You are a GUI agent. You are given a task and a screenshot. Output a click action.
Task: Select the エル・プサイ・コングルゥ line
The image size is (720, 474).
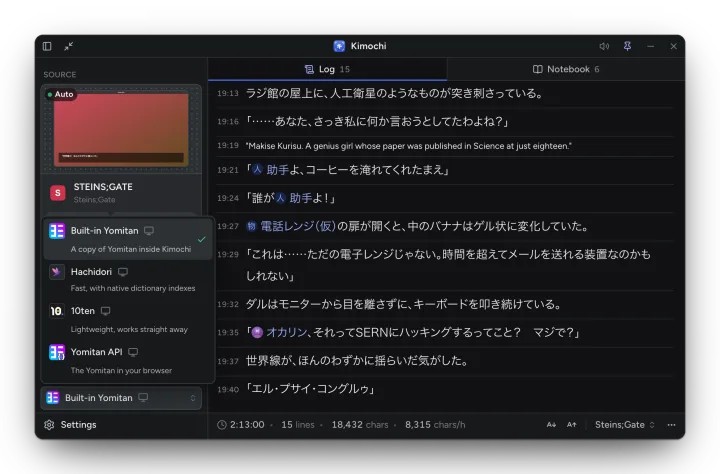[445, 389]
